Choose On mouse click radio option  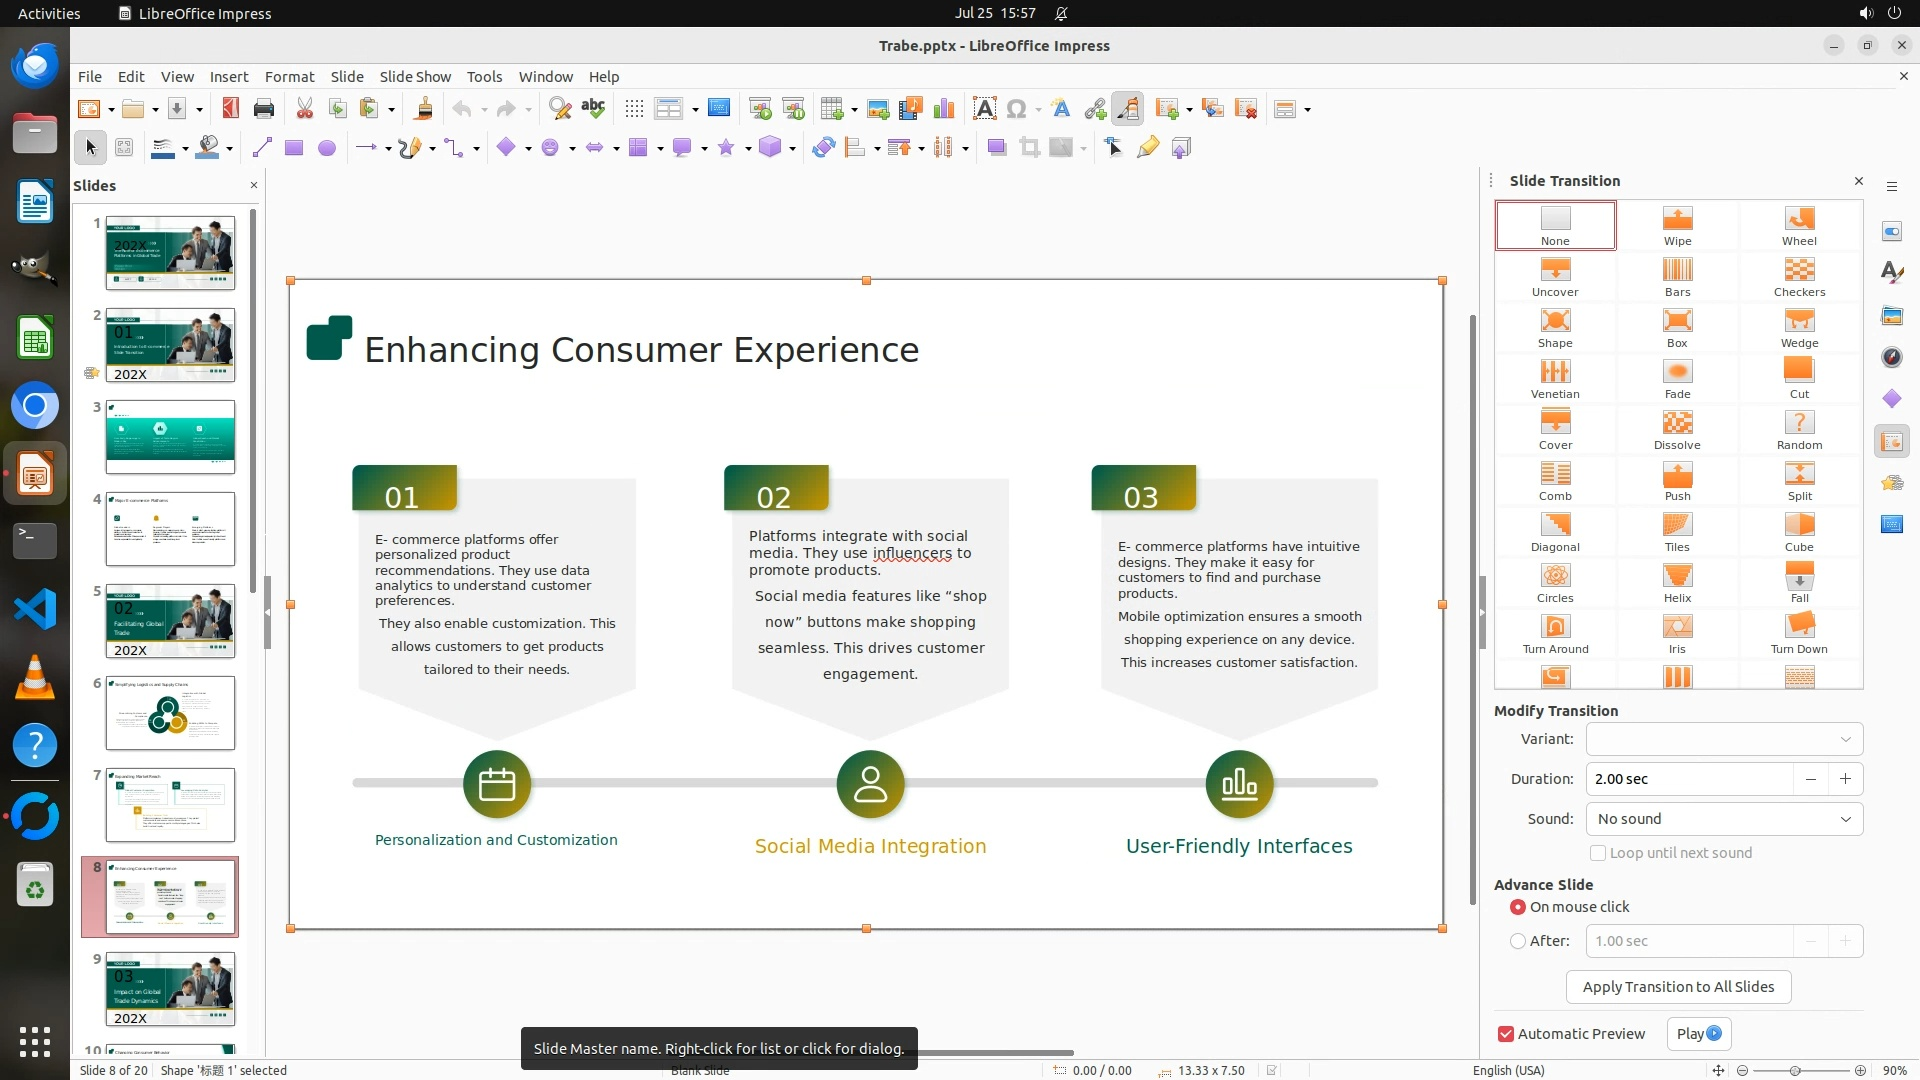tap(1518, 907)
